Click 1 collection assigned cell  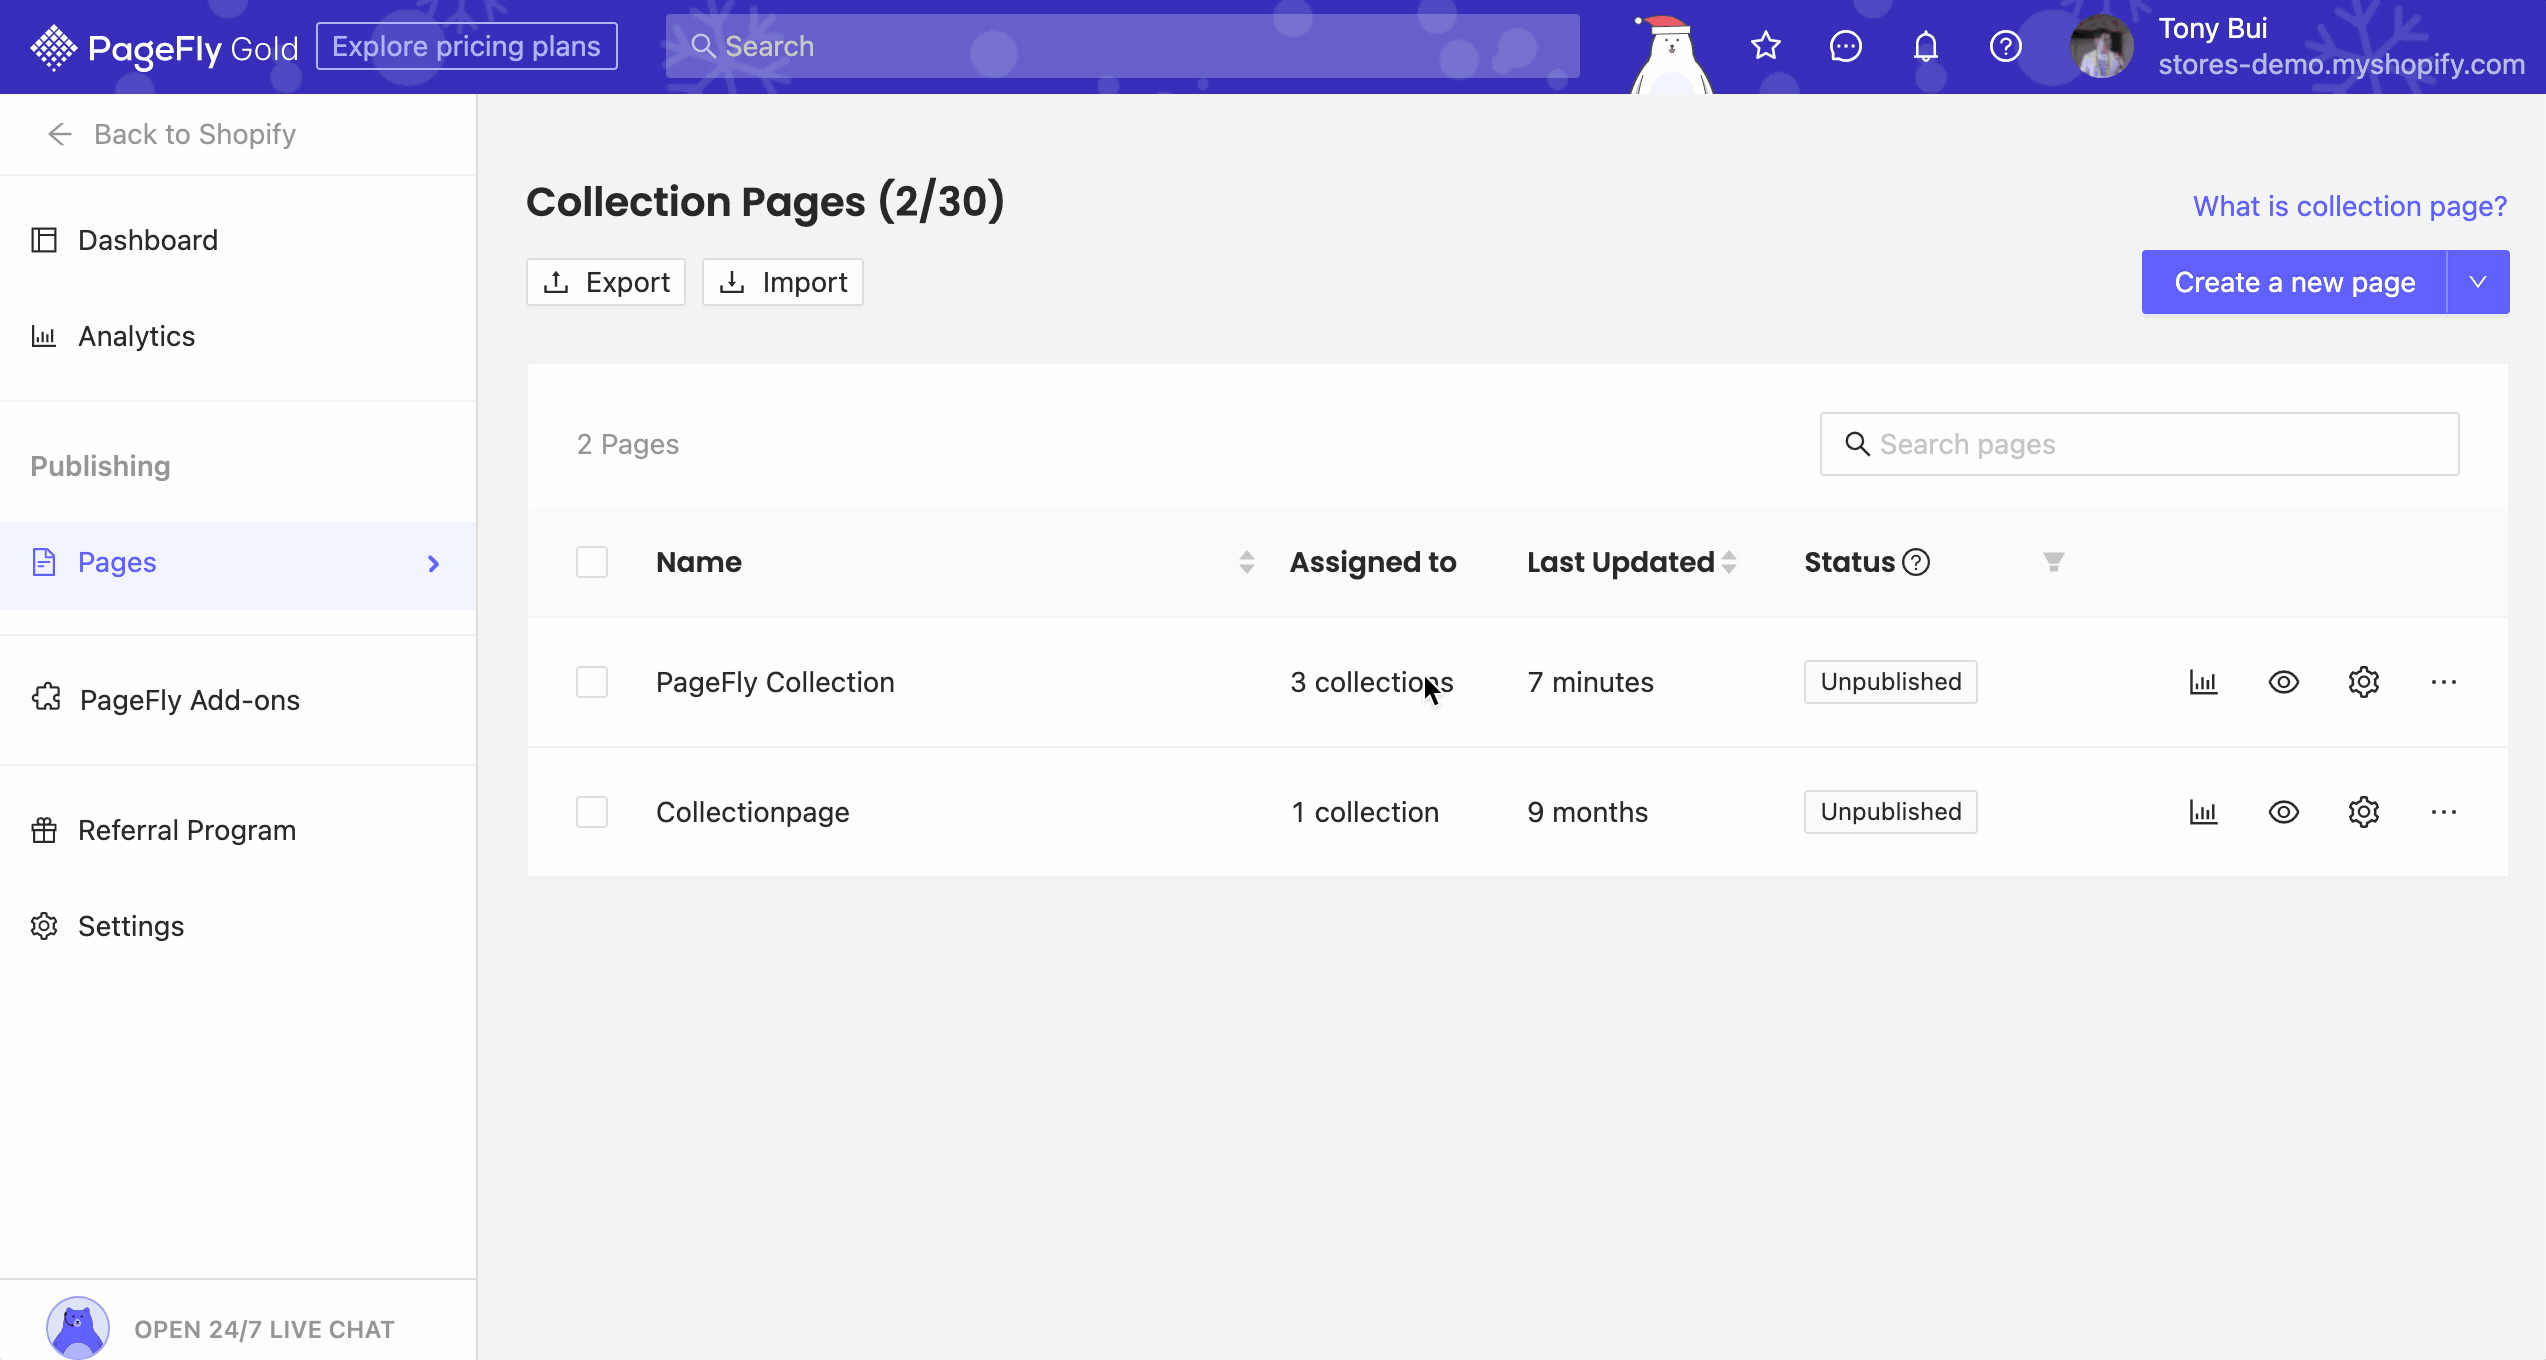(x=1365, y=812)
